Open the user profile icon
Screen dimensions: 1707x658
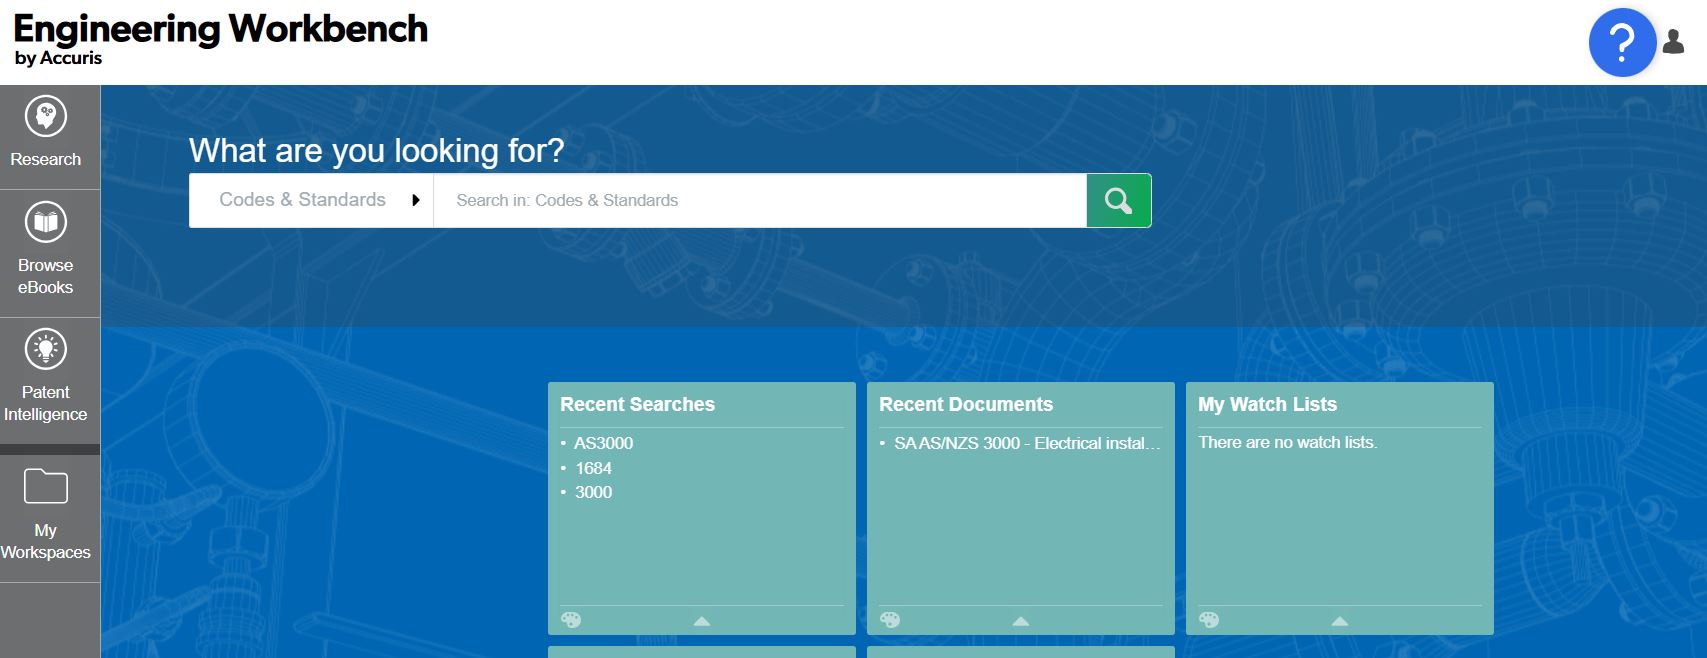pyautogui.click(x=1673, y=42)
